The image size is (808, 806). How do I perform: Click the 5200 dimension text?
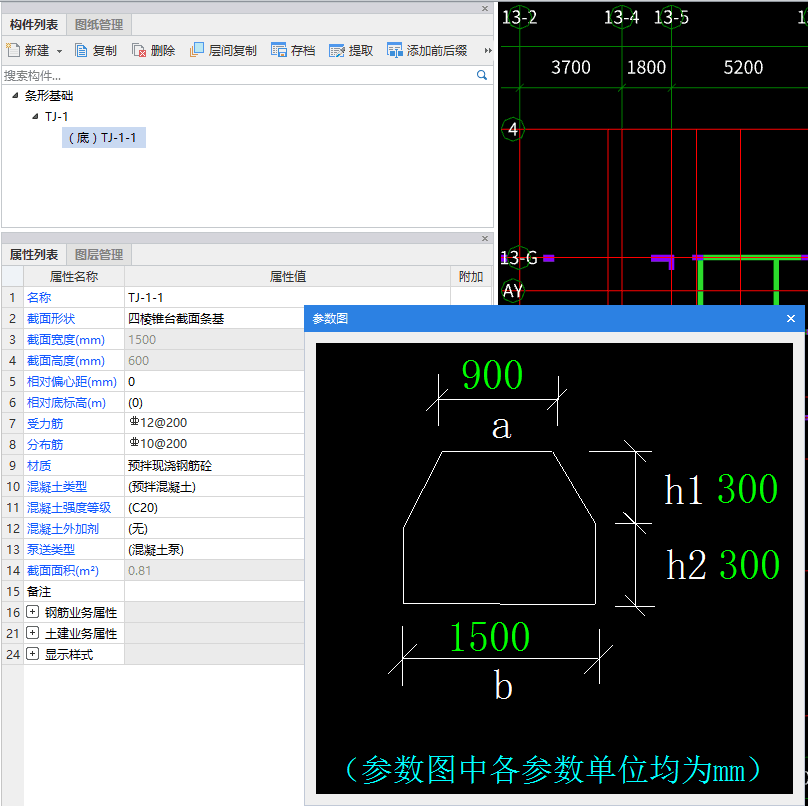point(743,68)
